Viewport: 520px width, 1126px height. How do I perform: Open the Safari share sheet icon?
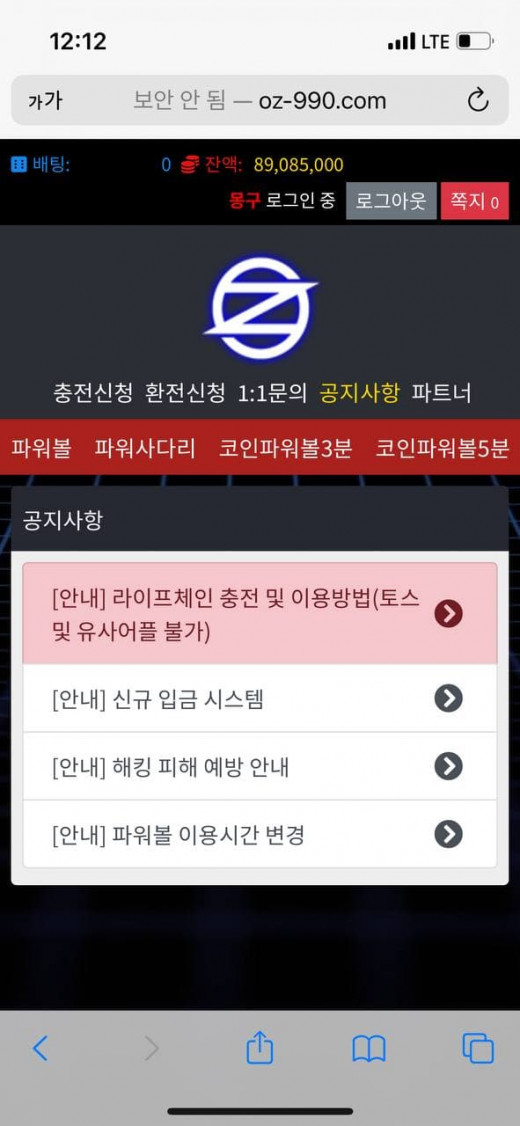coord(260,1048)
